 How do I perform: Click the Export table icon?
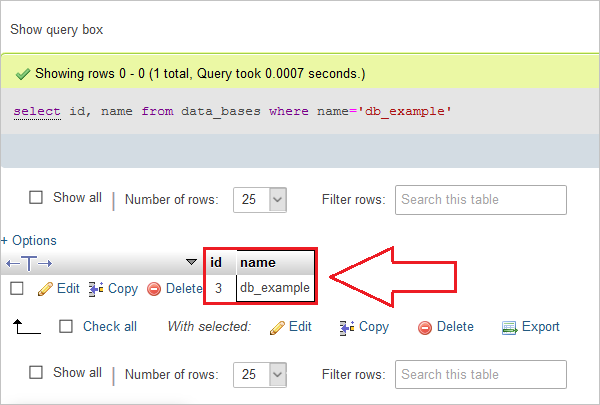pyautogui.click(x=509, y=327)
